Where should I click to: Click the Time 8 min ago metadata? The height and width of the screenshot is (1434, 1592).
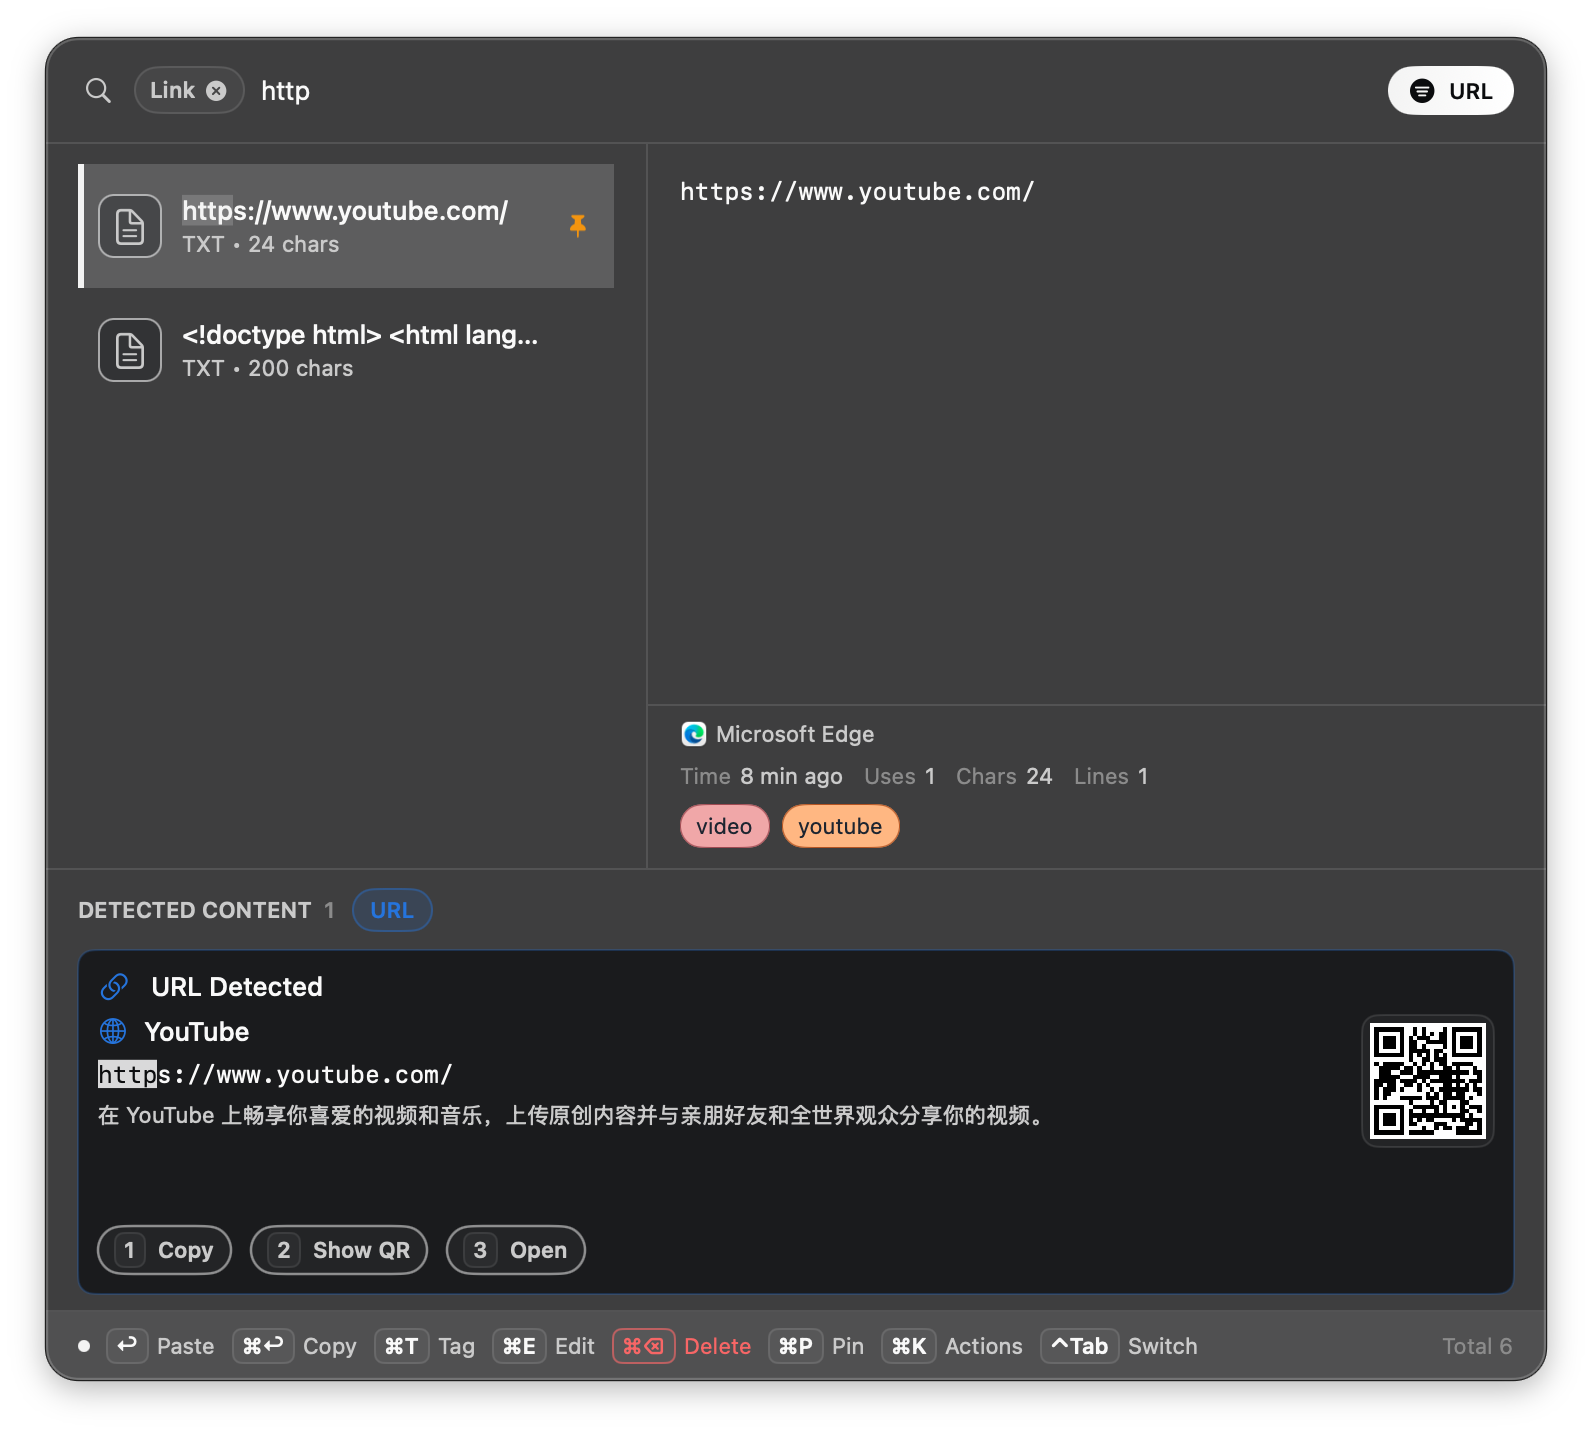[x=762, y=776]
